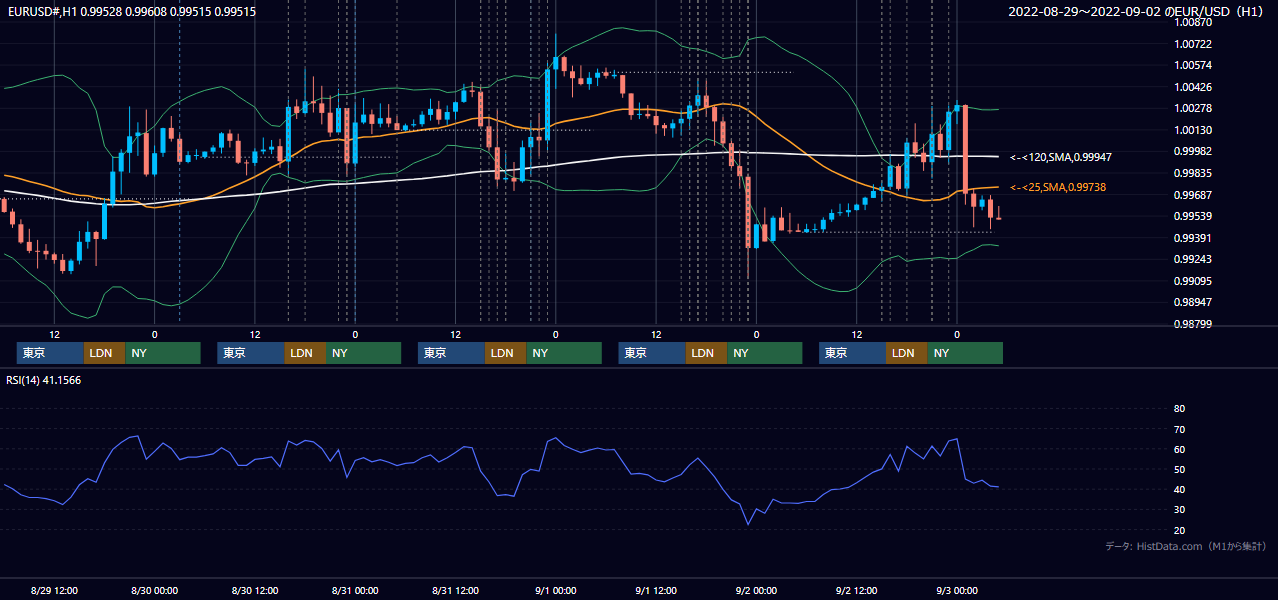Click price axis value 0.99095
Viewport: 1278px width, 600px height.
point(1193,281)
